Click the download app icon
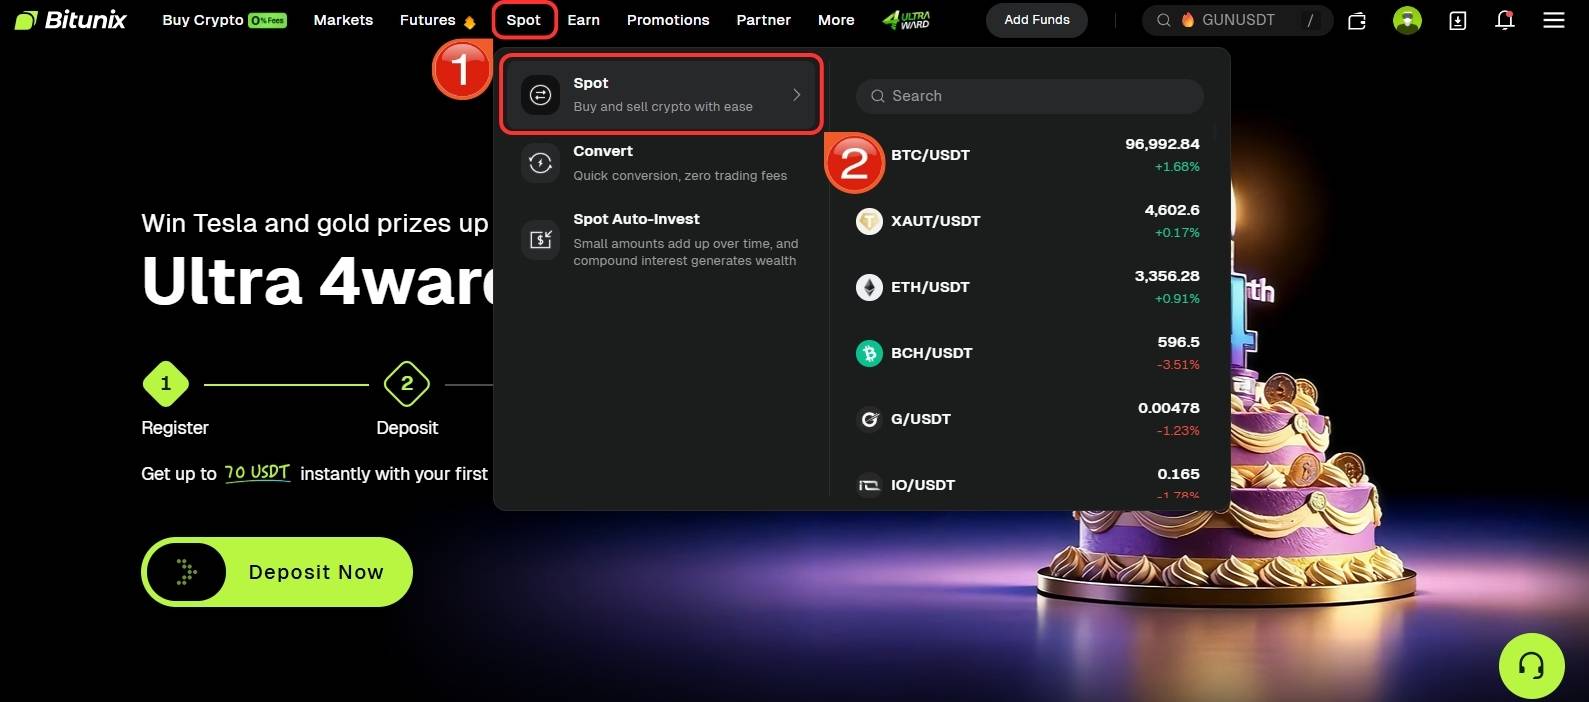This screenshot has height=702, width=1589. [x=1457, y=21]
